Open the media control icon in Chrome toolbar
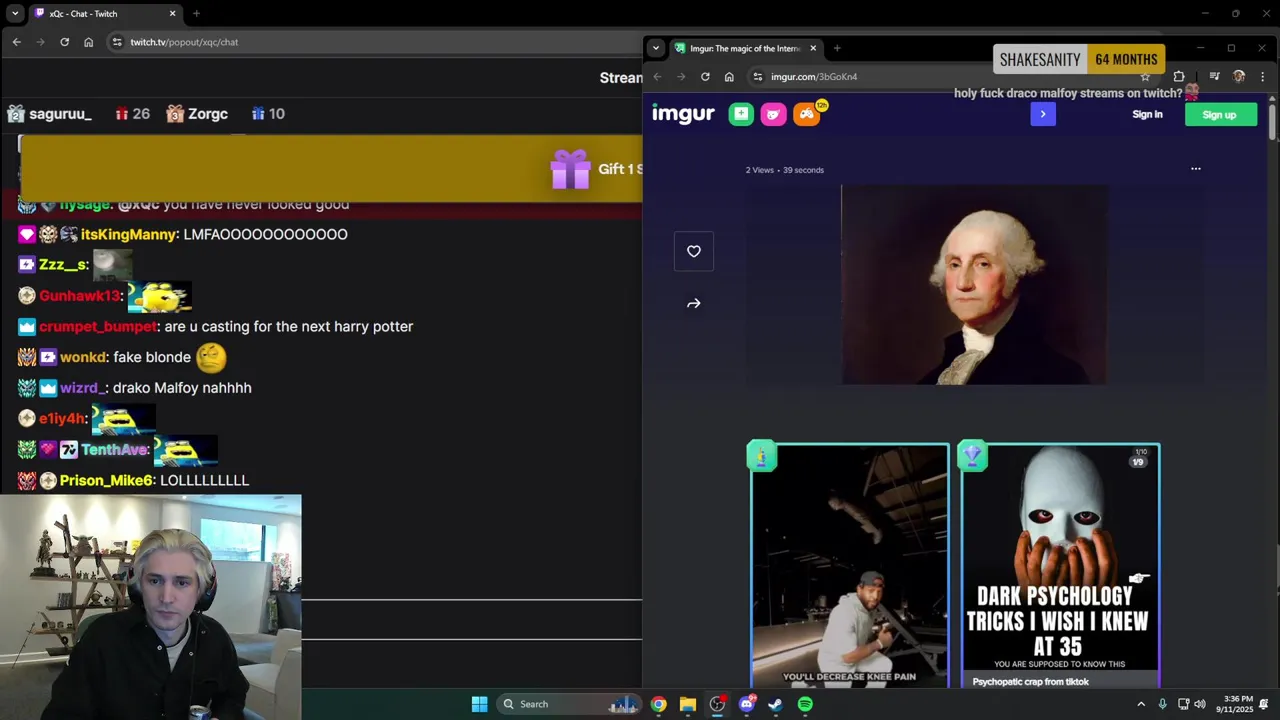 (1214, 77)
